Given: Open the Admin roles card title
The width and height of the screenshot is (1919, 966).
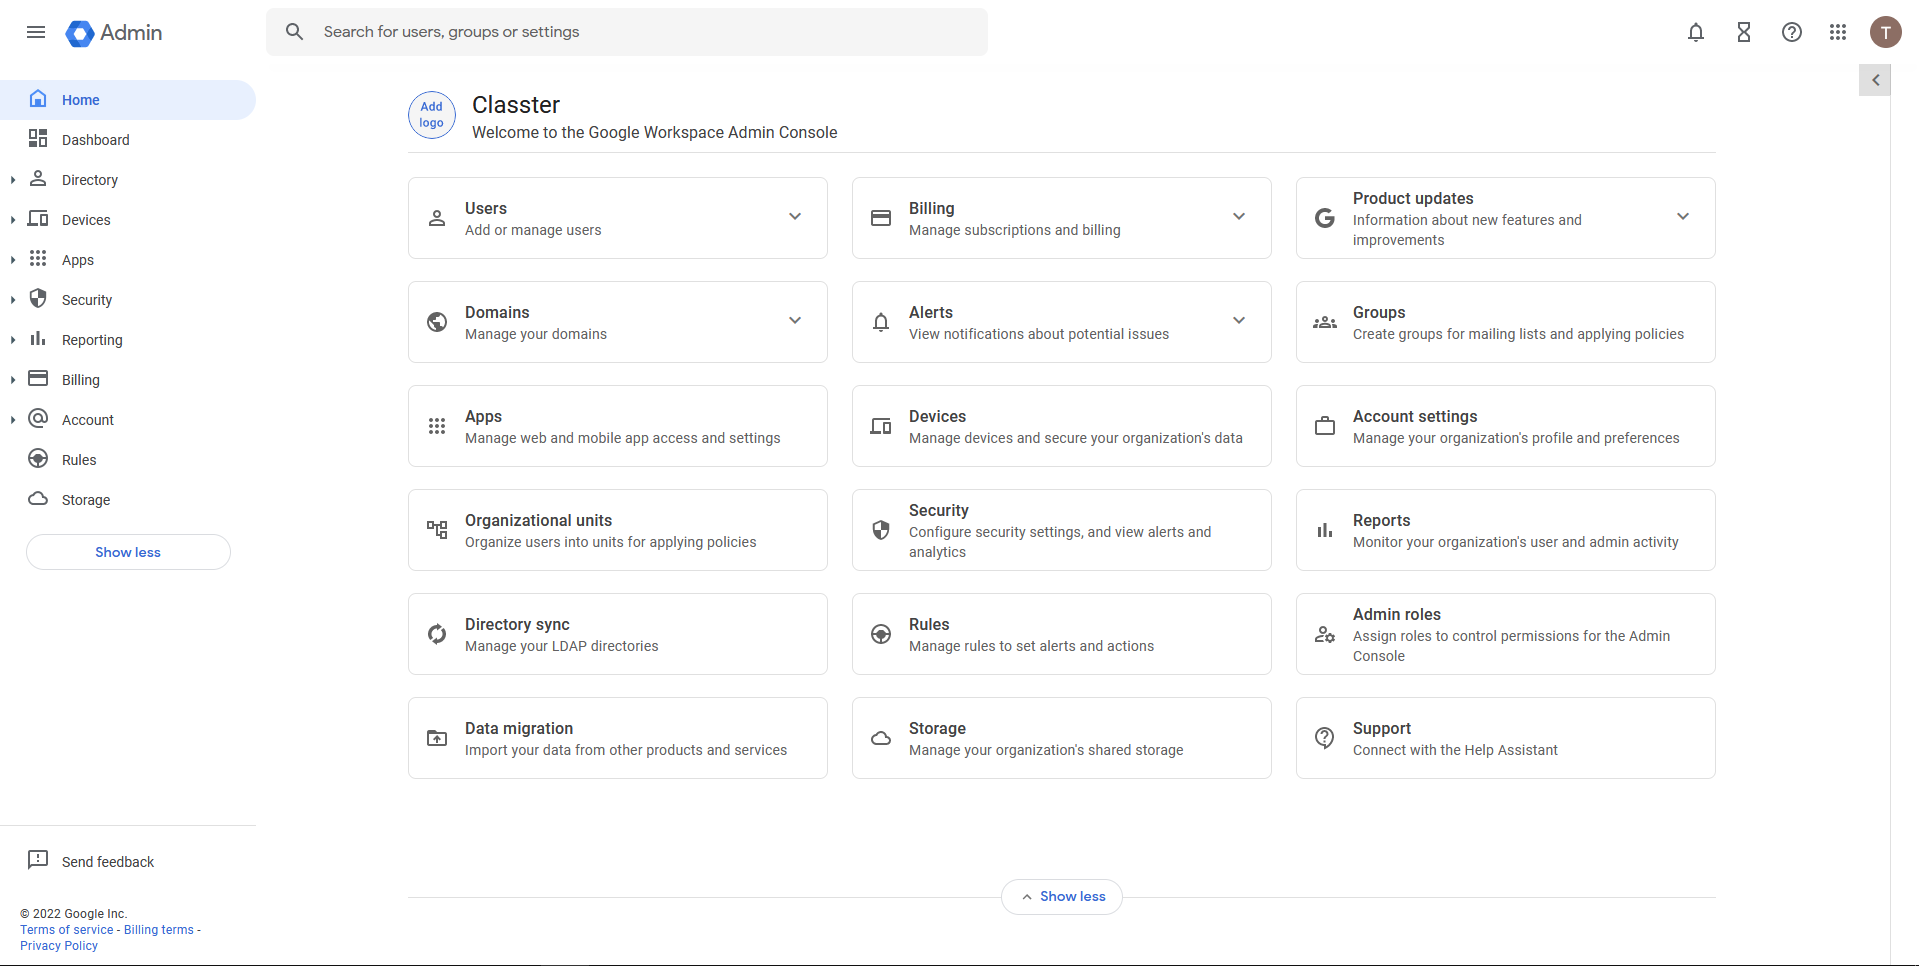Looking at the screenshot, I should click(1397, 615).
